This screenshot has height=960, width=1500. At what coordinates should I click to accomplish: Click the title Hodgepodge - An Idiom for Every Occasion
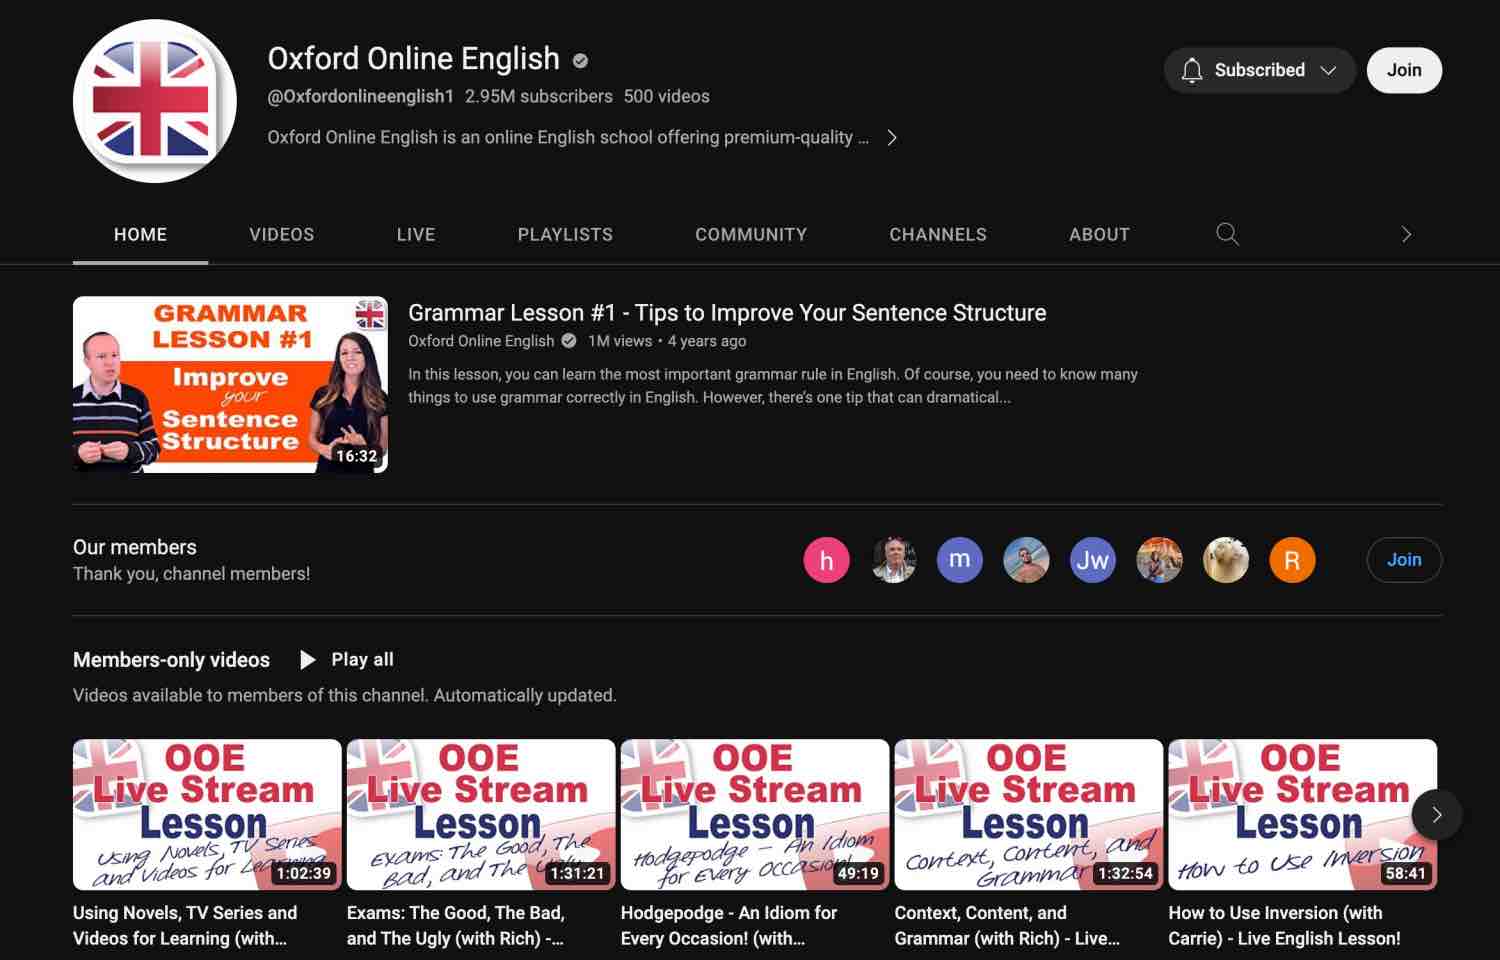(729, 925)
